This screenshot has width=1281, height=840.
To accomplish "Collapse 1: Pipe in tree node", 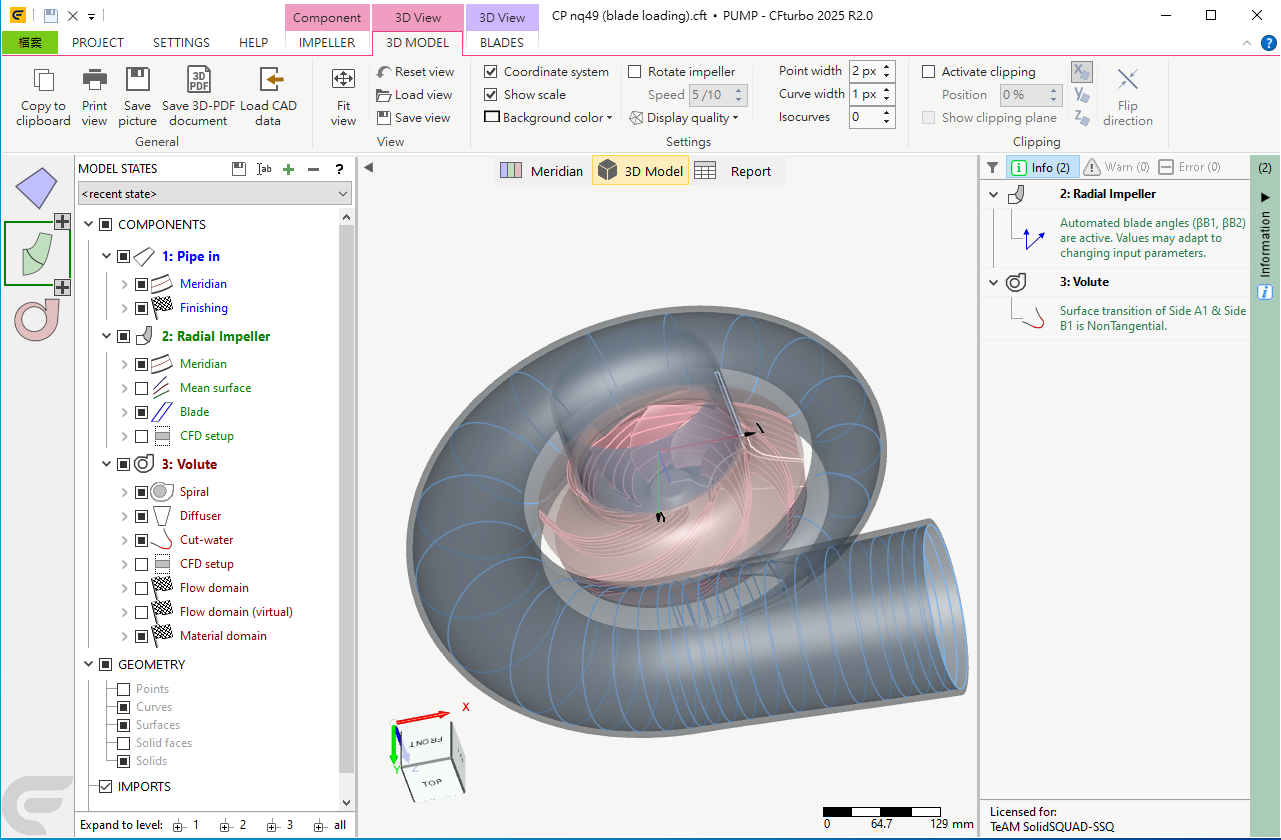I will (x=107, y=257).
